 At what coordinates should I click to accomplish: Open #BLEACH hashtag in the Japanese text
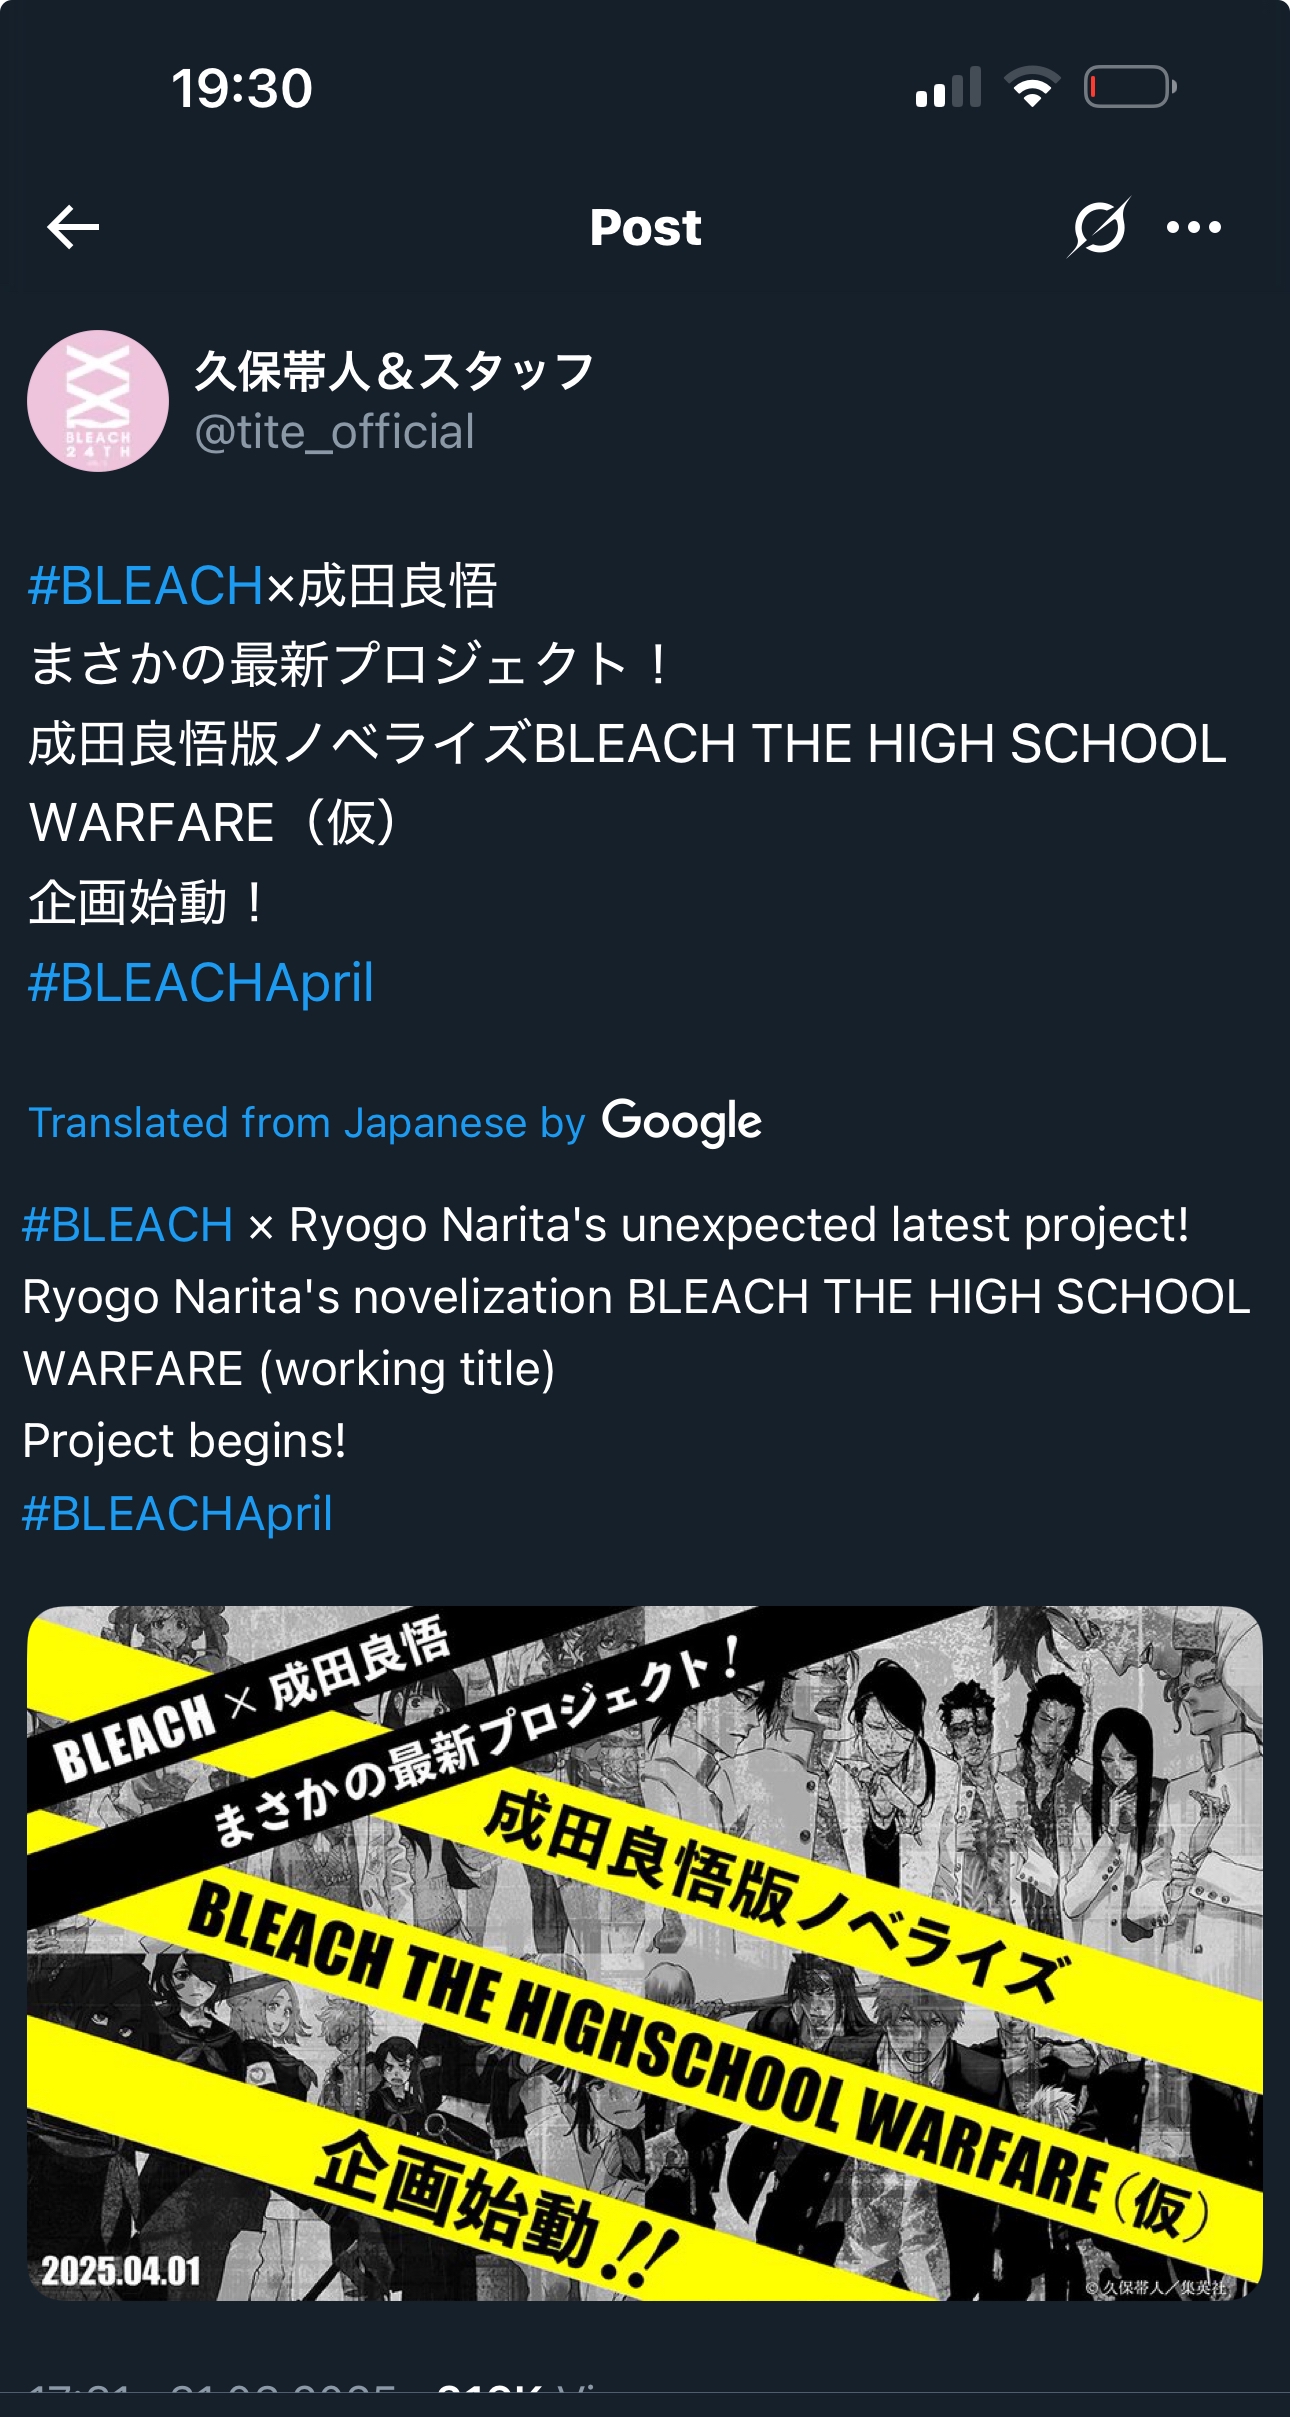145,586
